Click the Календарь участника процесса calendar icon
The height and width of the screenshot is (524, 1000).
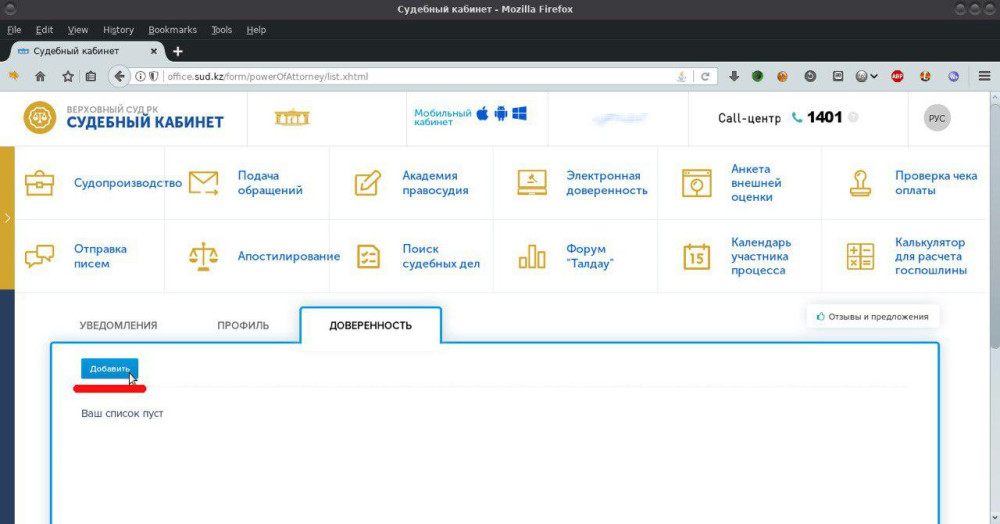coord(696,256)
